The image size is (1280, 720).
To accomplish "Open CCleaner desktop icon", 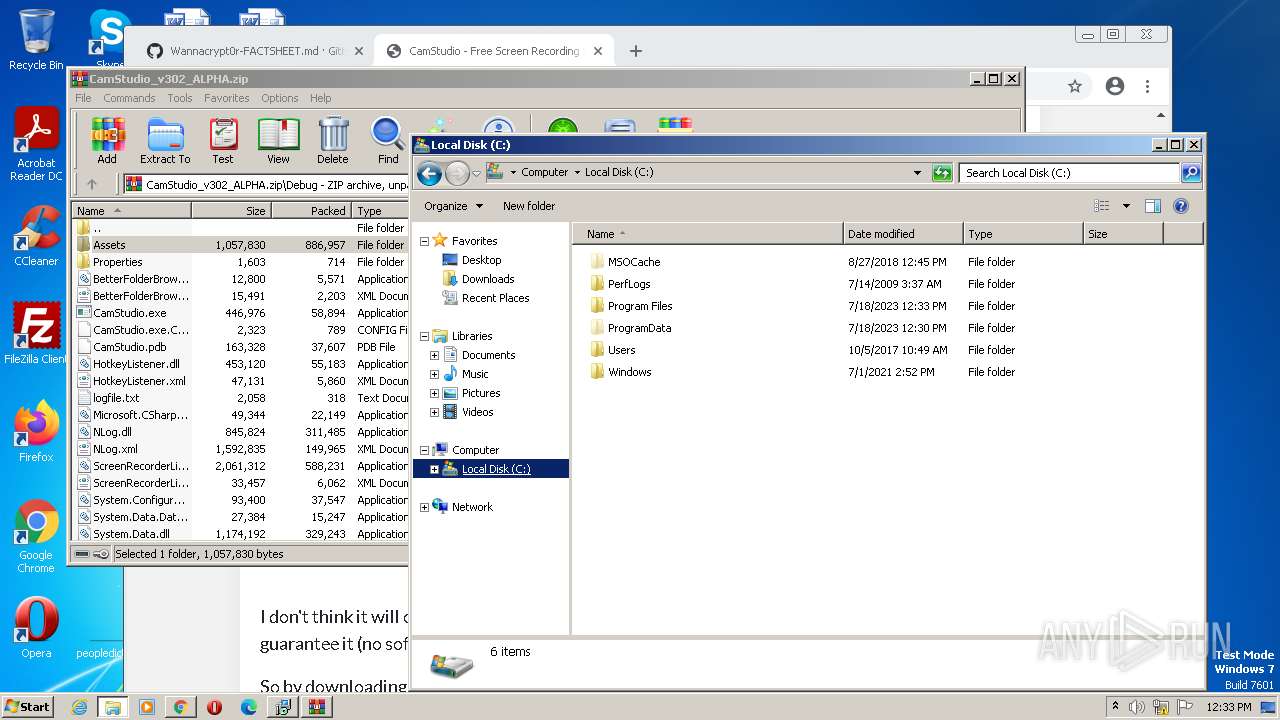I will [36, 236].
